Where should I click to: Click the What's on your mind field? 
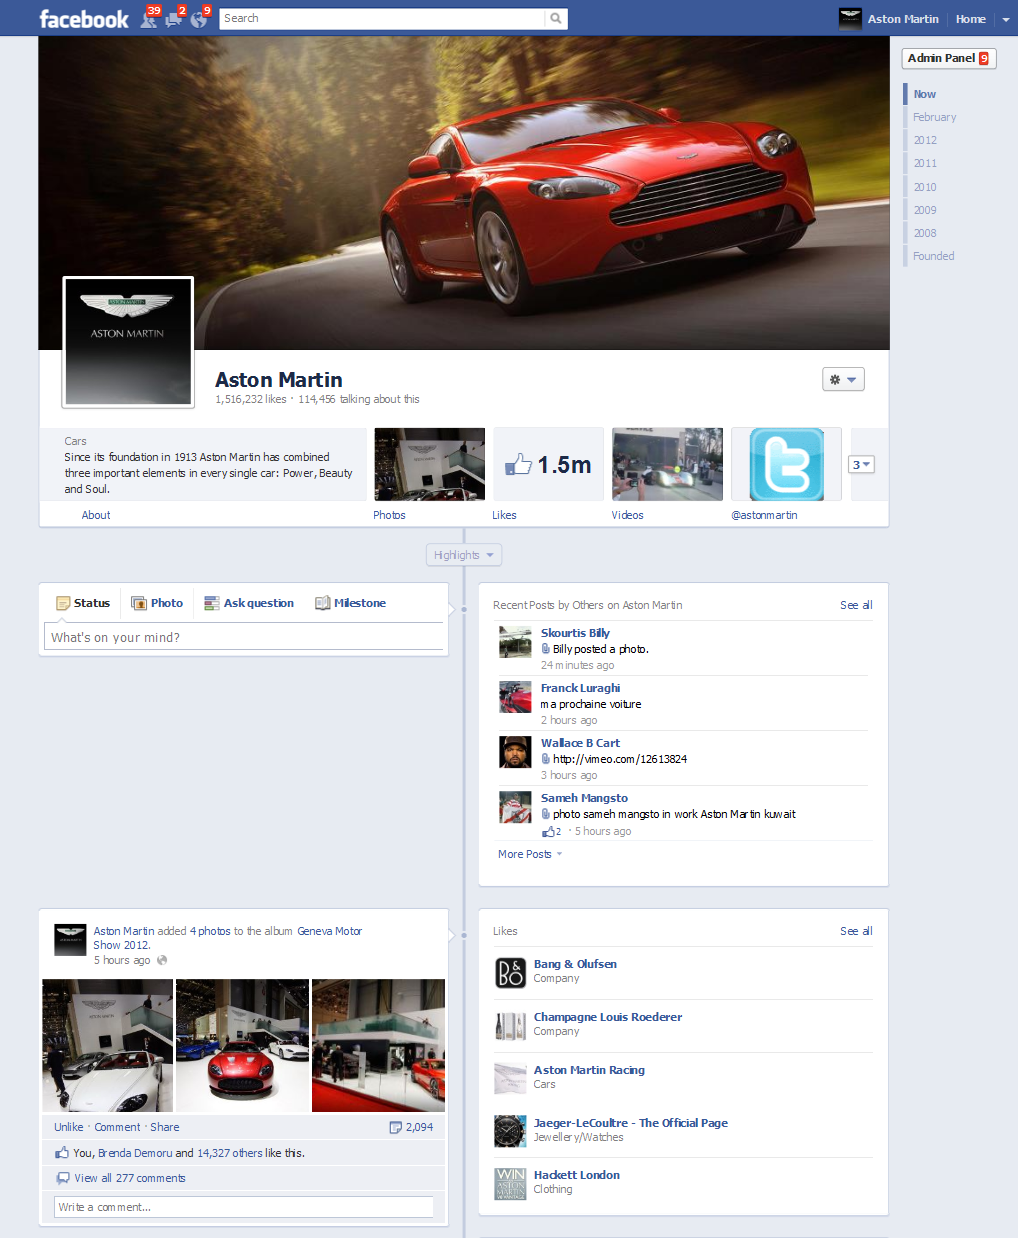pyautogui.click(x=244, y=637)
